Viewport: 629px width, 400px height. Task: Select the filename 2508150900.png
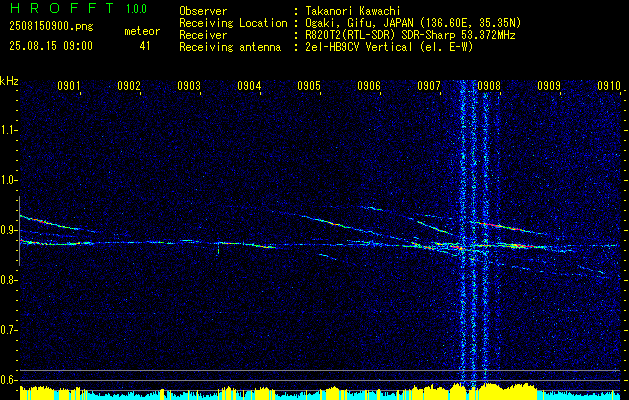click(51, 27)
